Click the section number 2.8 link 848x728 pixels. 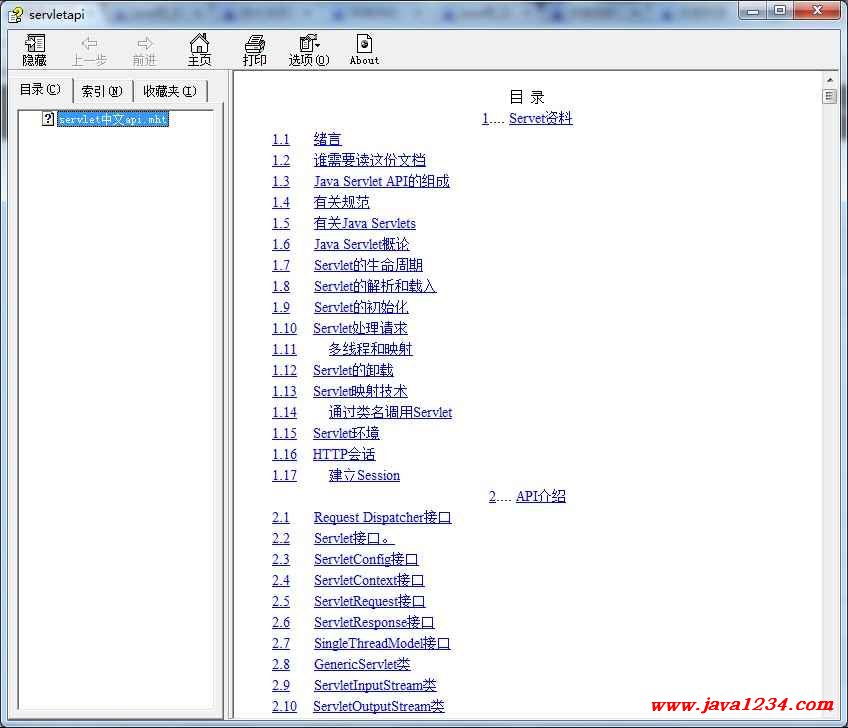[281, 664]
